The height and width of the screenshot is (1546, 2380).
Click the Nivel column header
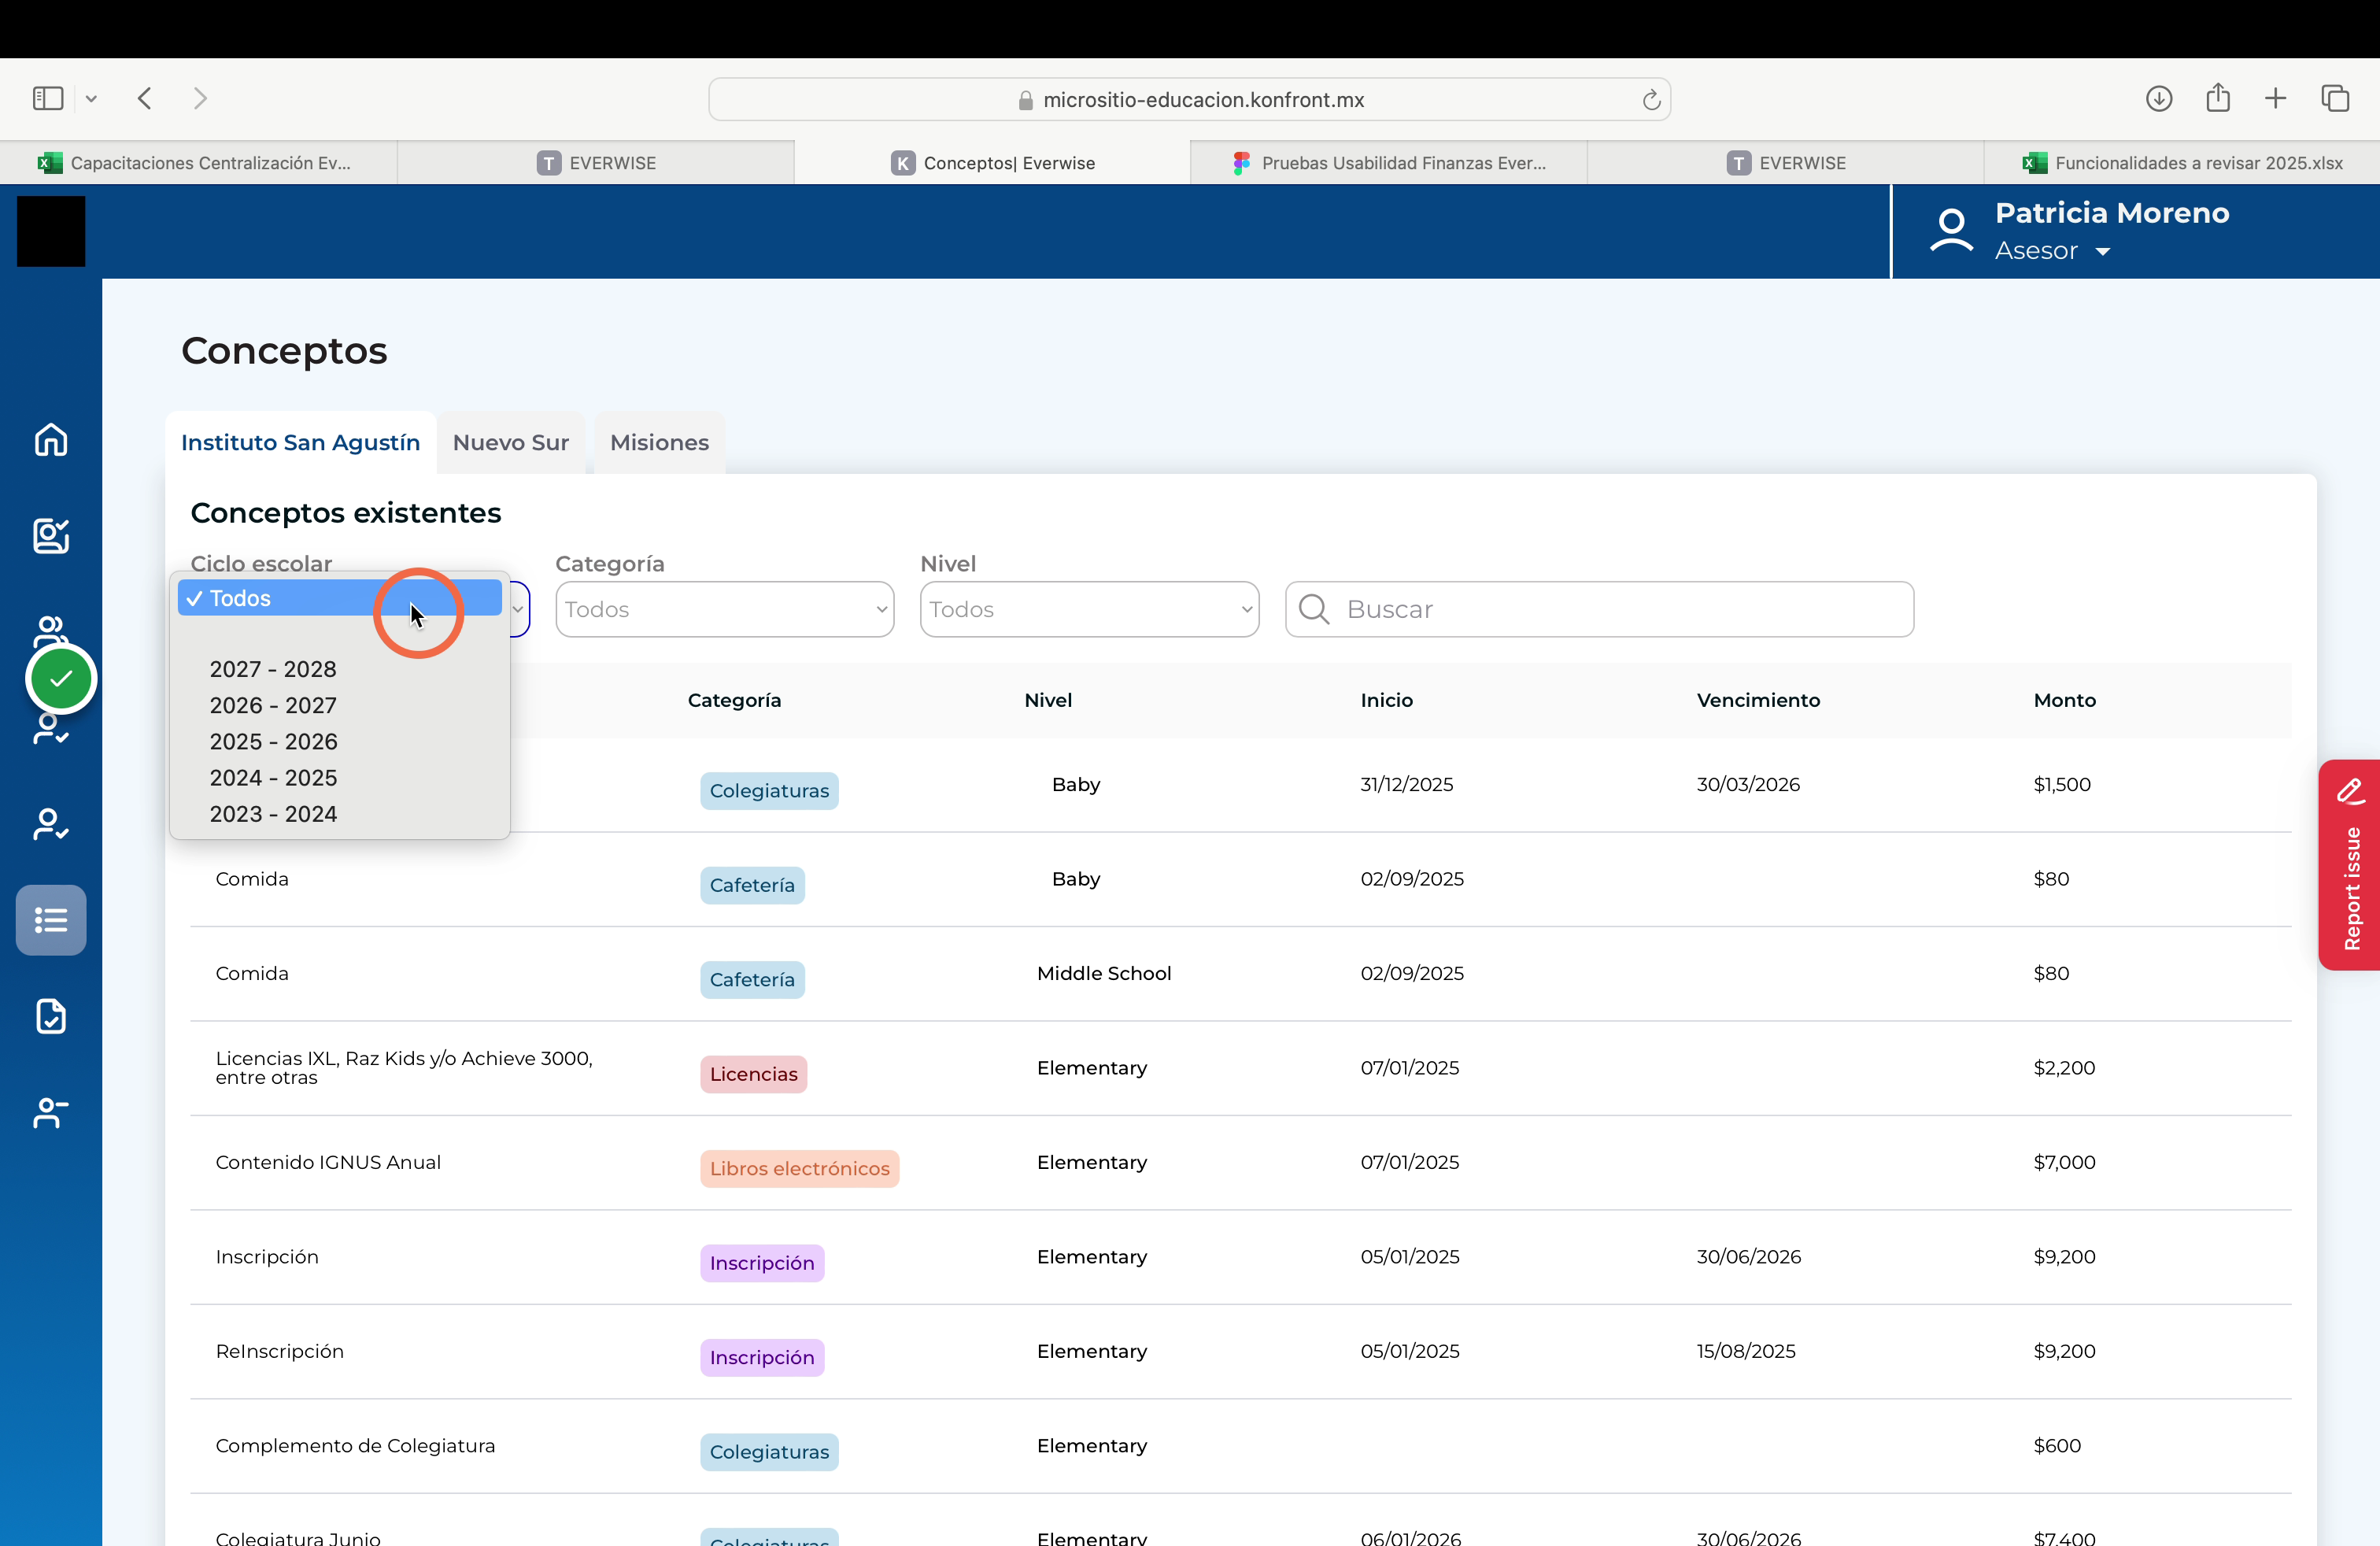(1047, 700)
